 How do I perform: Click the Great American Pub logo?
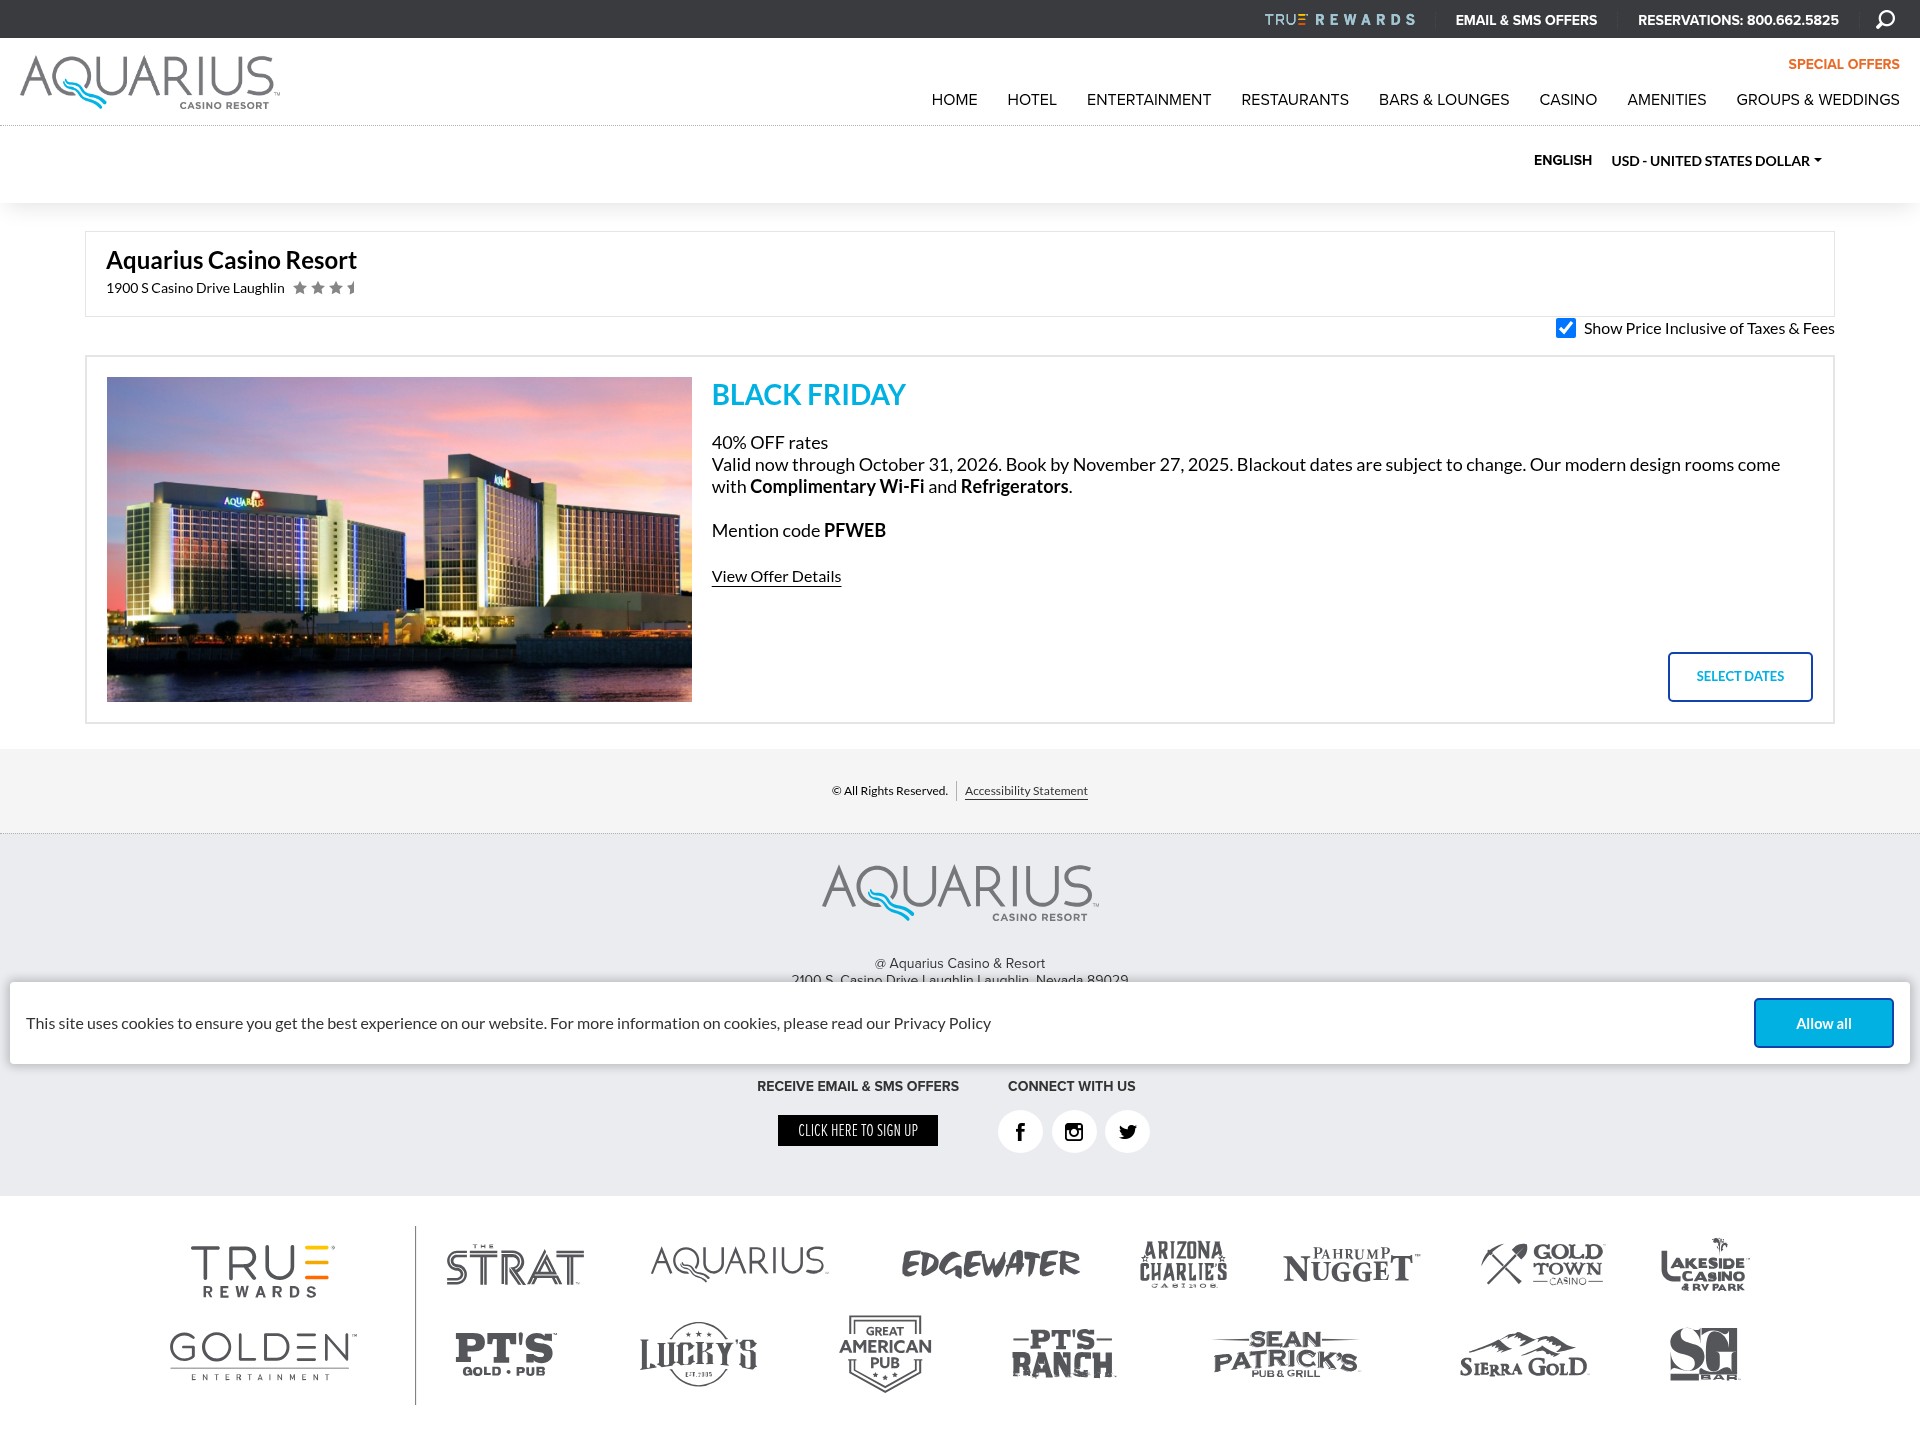pyautogui.click(x=885, y=1353)
